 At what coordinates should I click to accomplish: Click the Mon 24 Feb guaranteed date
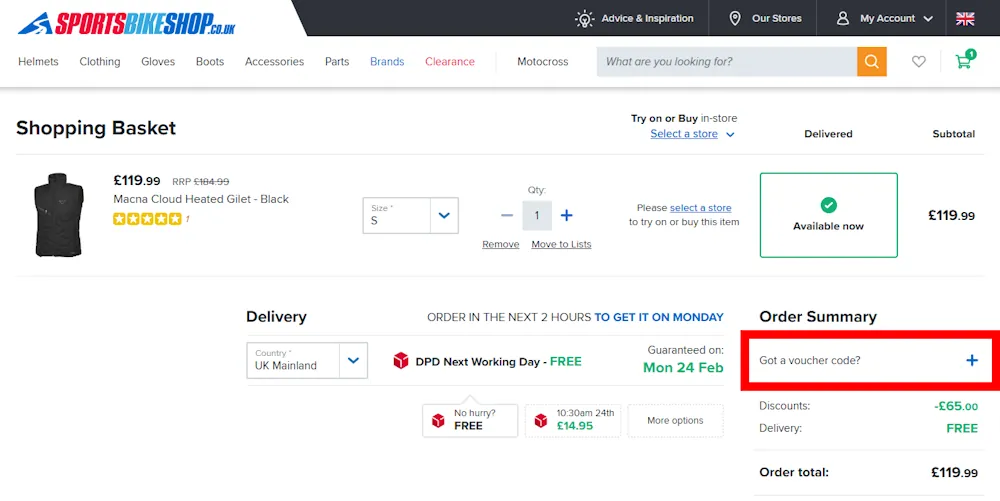(683, 368)
